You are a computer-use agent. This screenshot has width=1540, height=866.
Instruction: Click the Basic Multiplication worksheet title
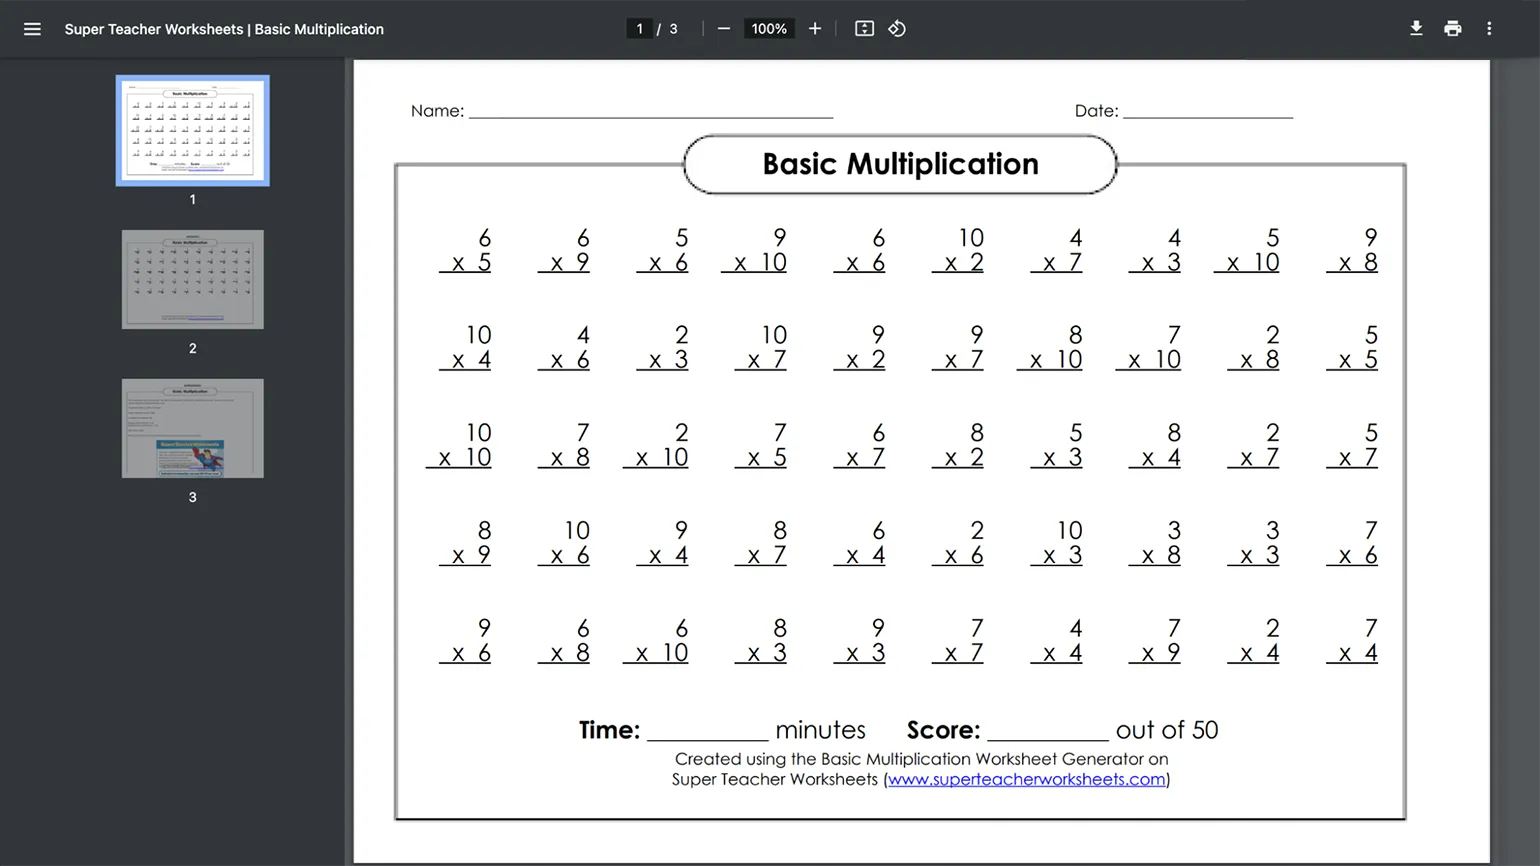click(x=900, y=164)
